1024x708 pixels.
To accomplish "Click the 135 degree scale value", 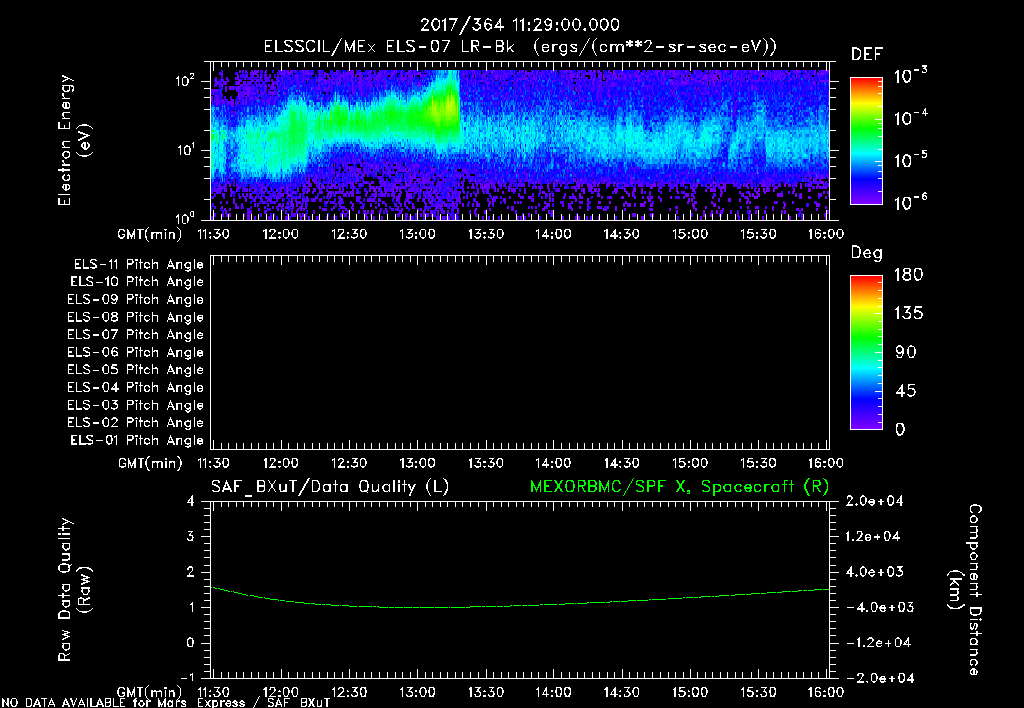I will click(908, 314).
